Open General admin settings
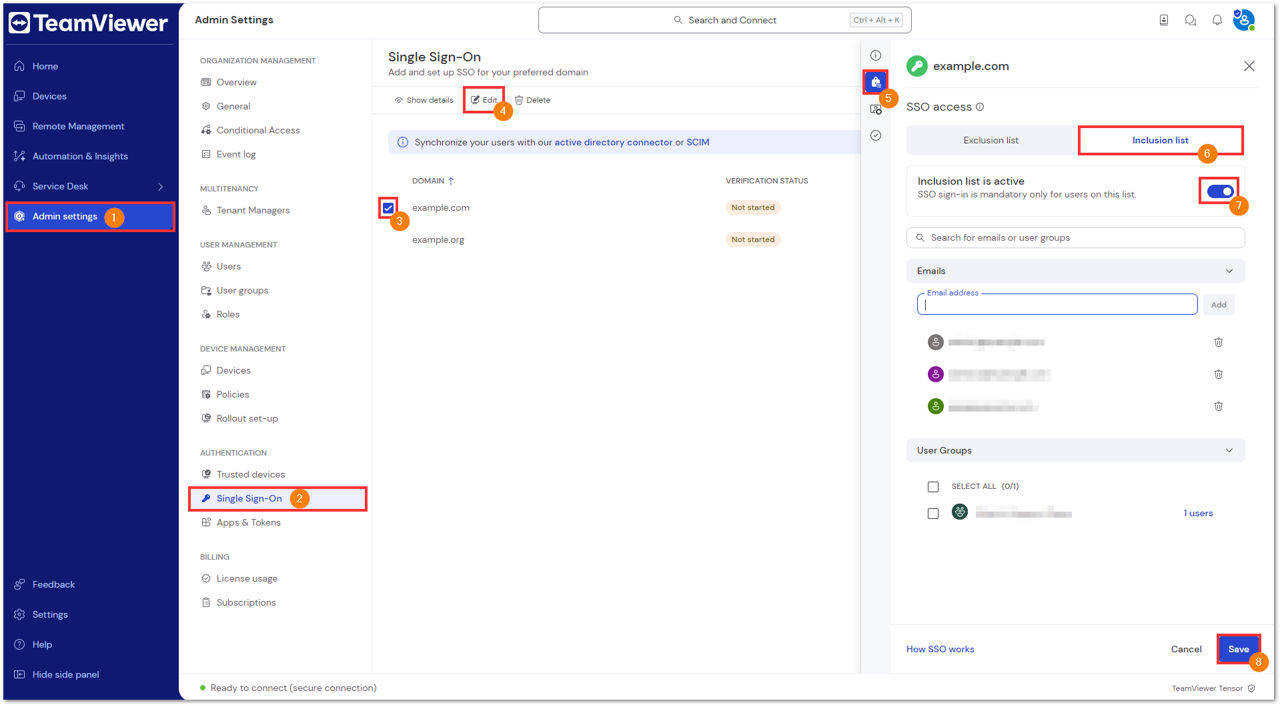Viewport: 1280px width, 706px height. point(233,106)
